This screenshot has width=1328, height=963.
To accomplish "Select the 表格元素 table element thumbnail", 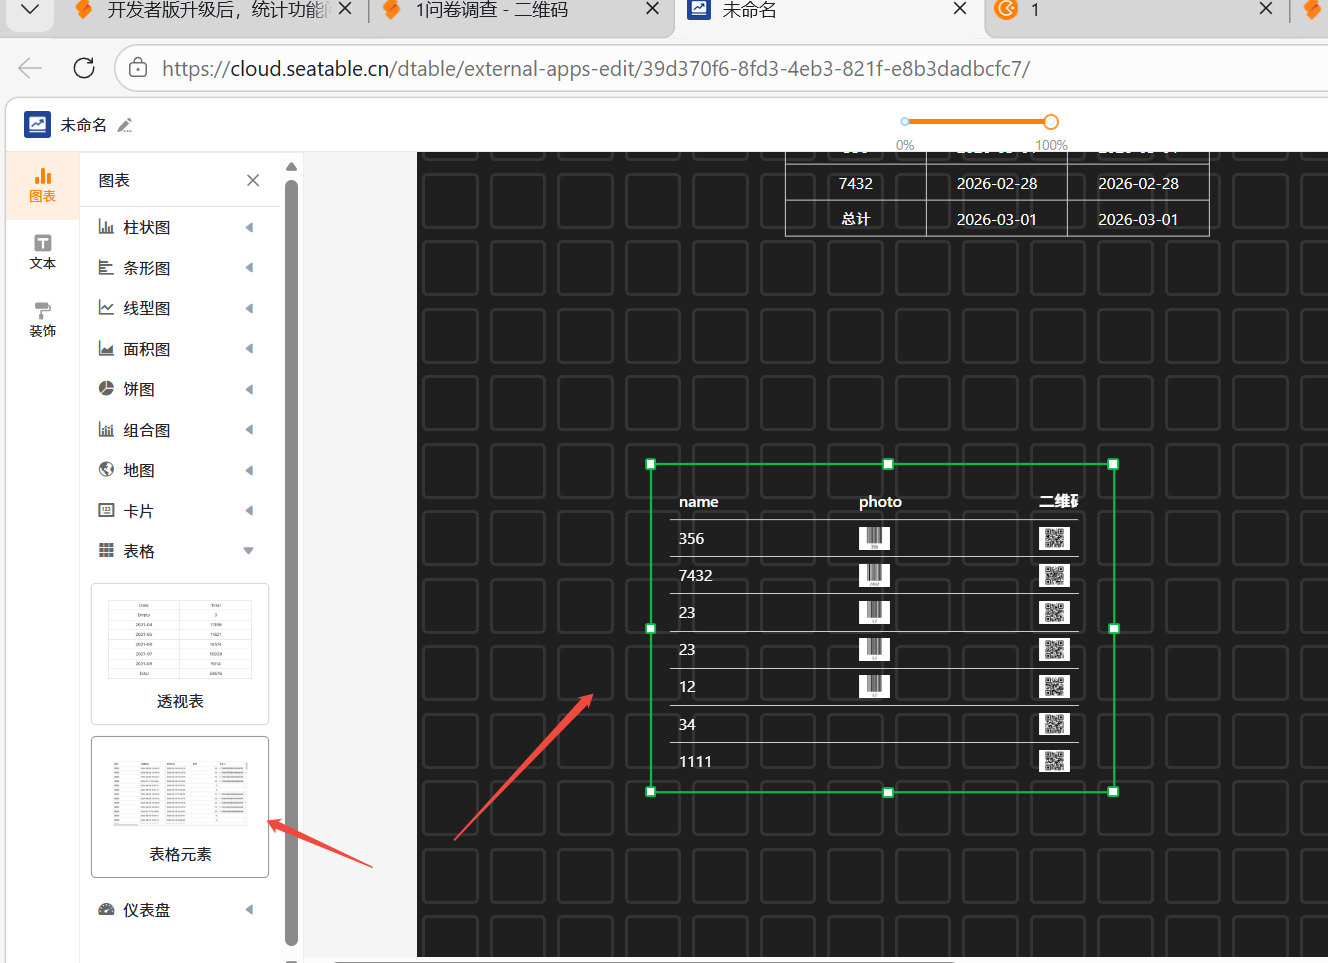I will click(180, 806).
